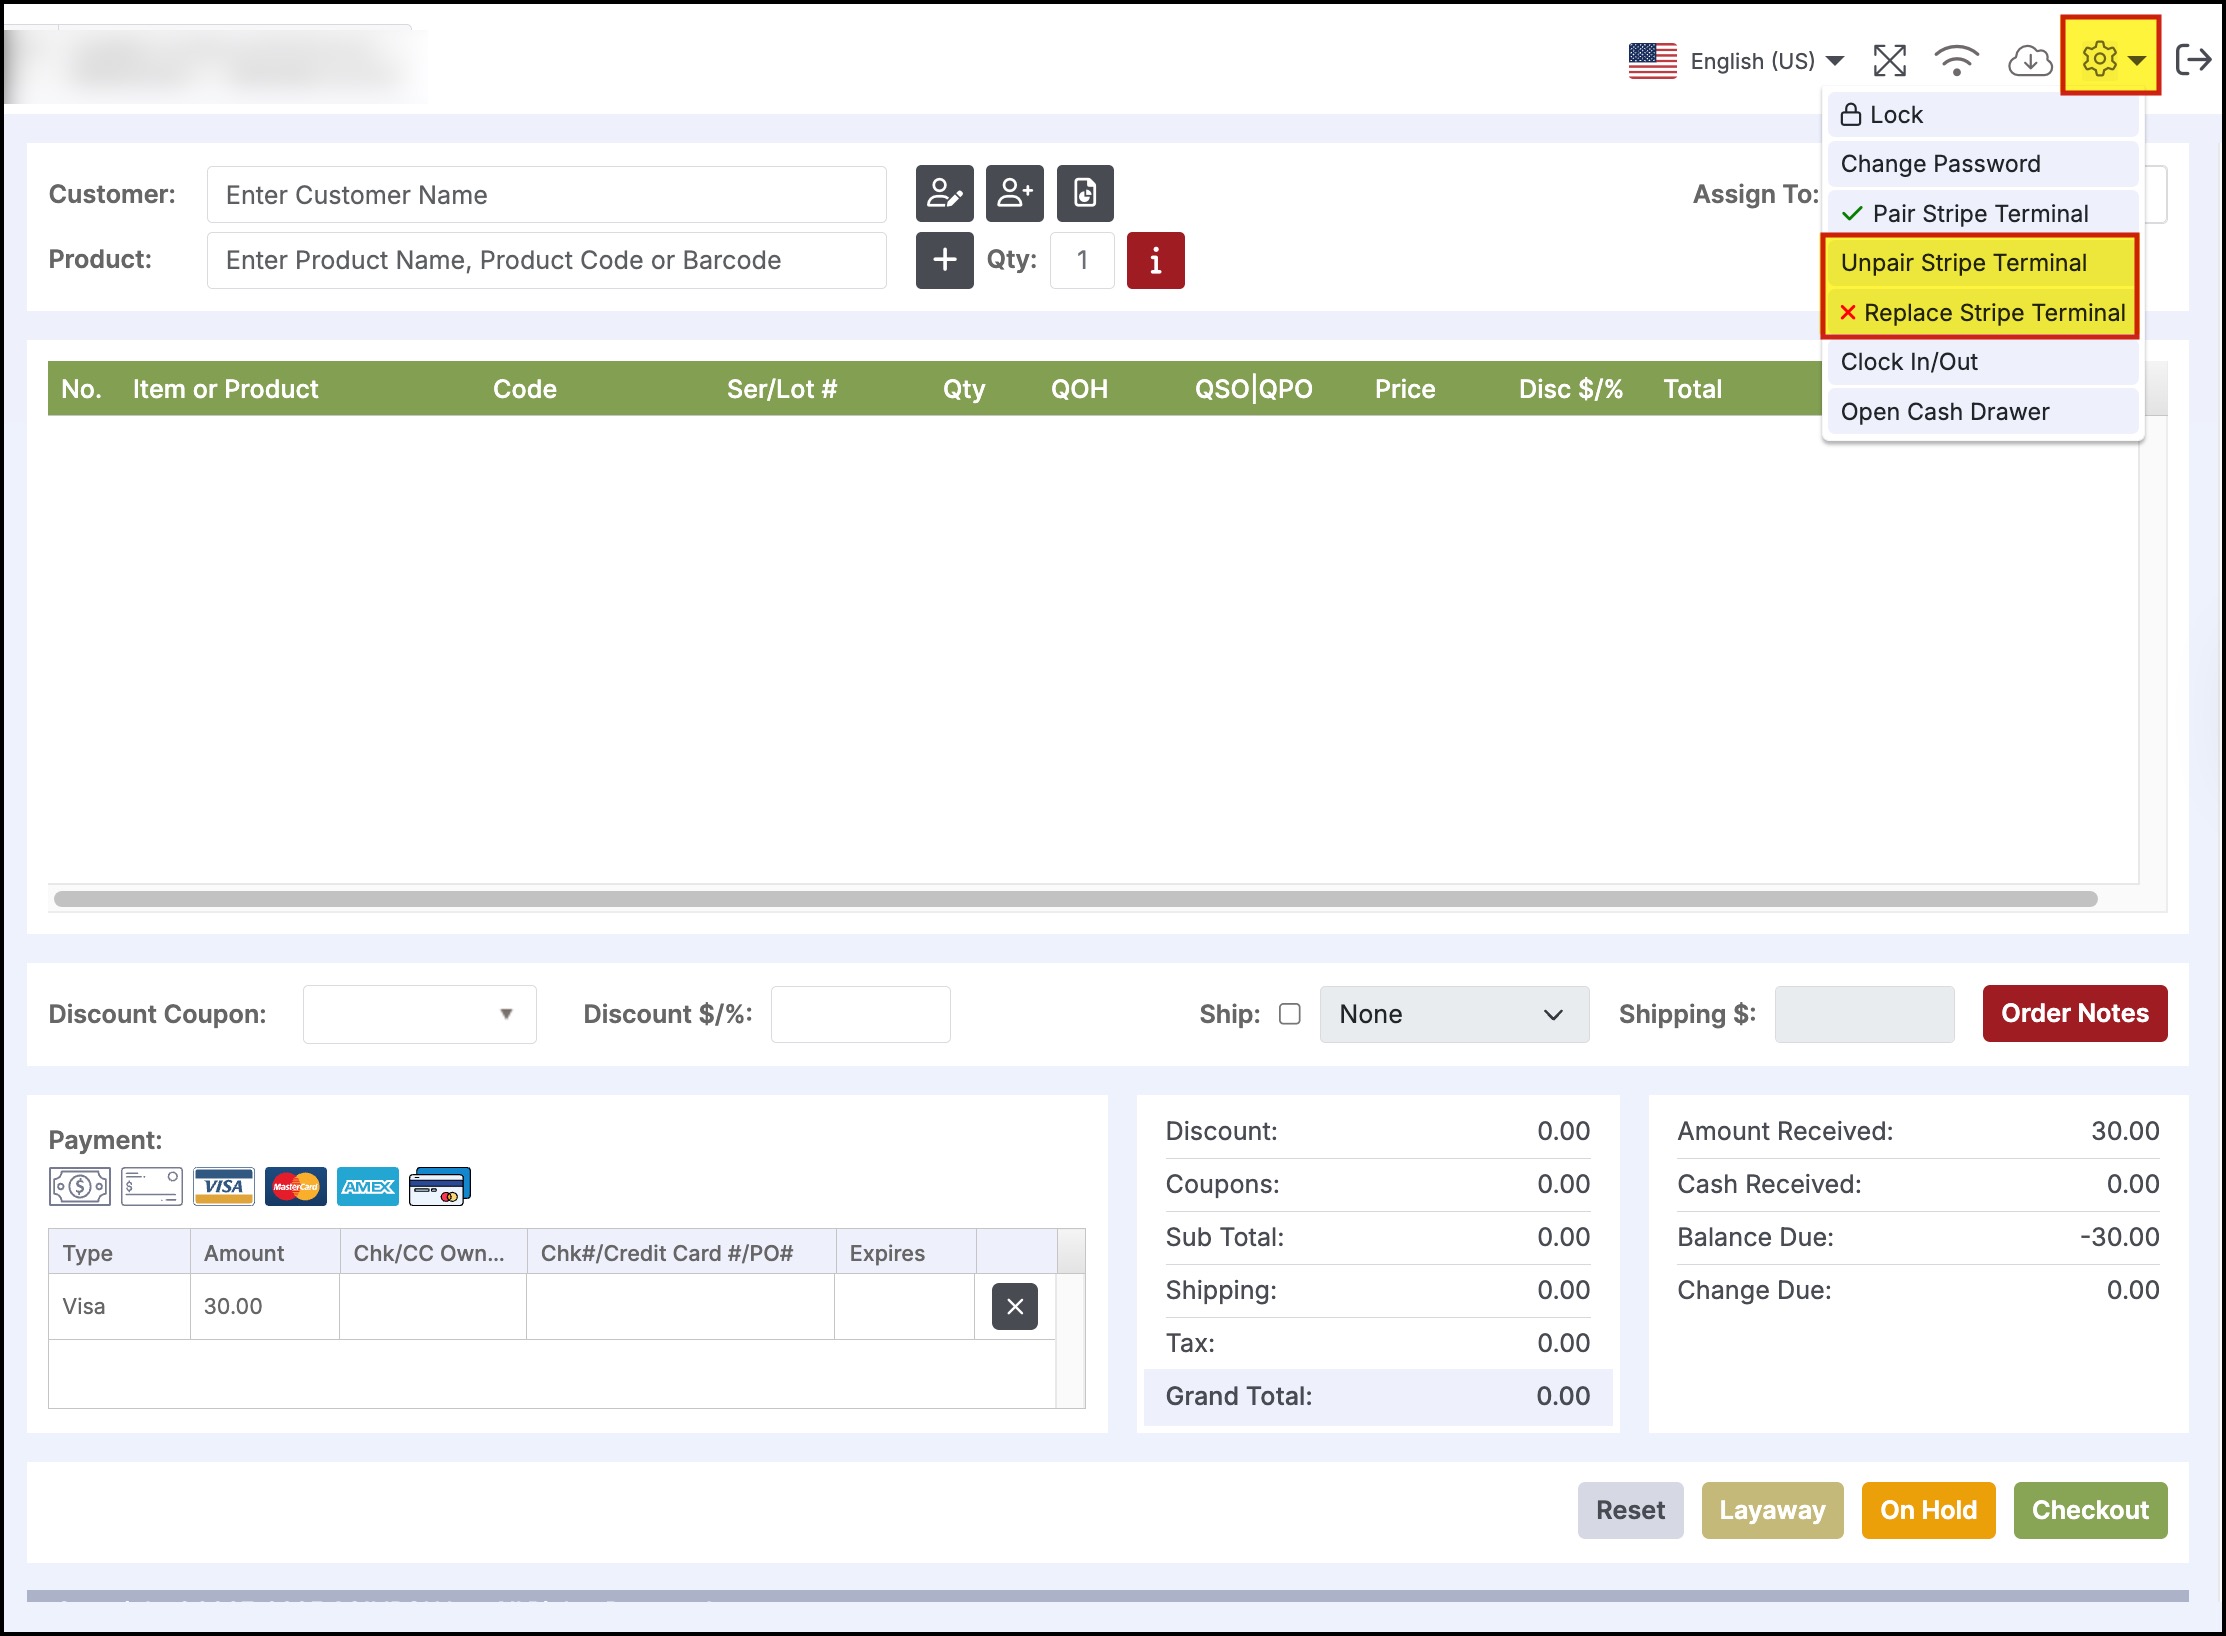Select Unpair Stripe Terminal menu item

click(x=1964, y=263)
